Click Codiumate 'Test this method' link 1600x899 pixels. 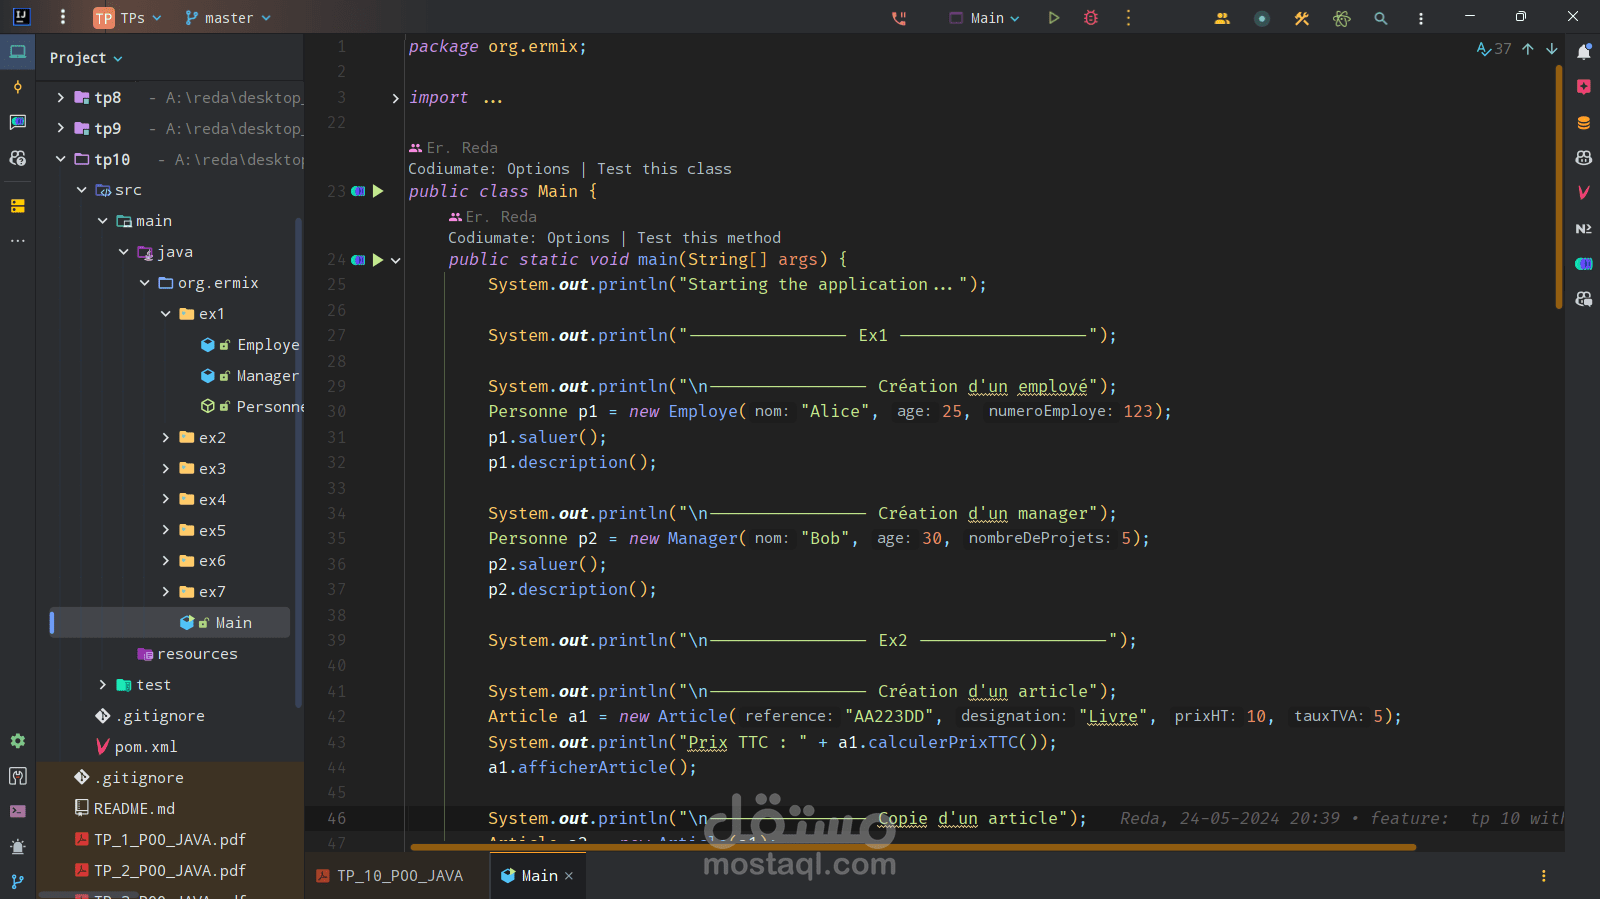(708, 238)
